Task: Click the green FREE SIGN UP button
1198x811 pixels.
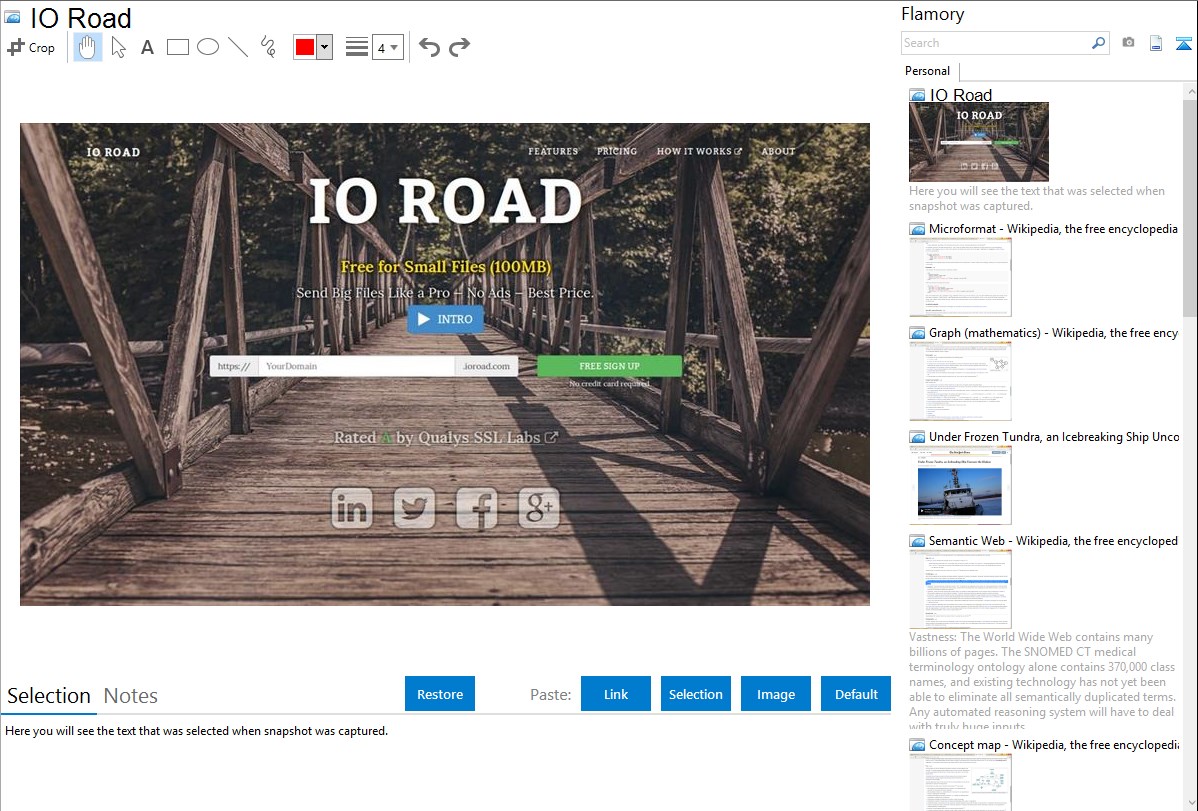Action: click(x=609, y=366)
